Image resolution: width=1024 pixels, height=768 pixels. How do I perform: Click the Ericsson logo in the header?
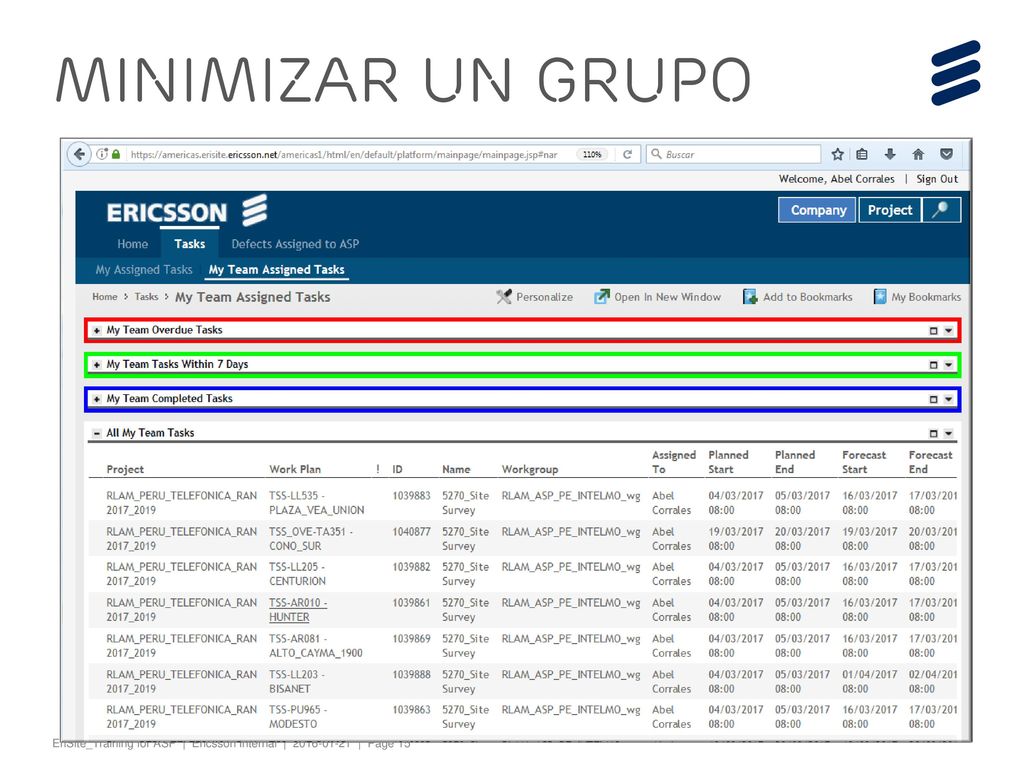(187, 212)
